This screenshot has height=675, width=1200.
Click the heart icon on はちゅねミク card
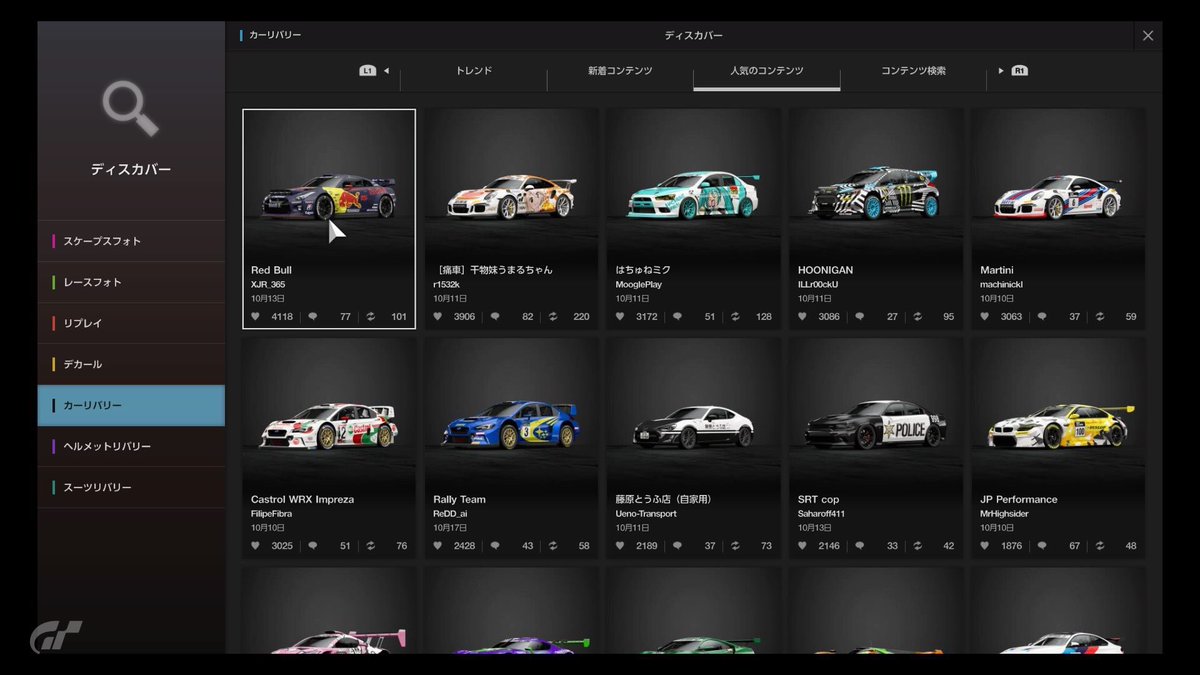619,317
